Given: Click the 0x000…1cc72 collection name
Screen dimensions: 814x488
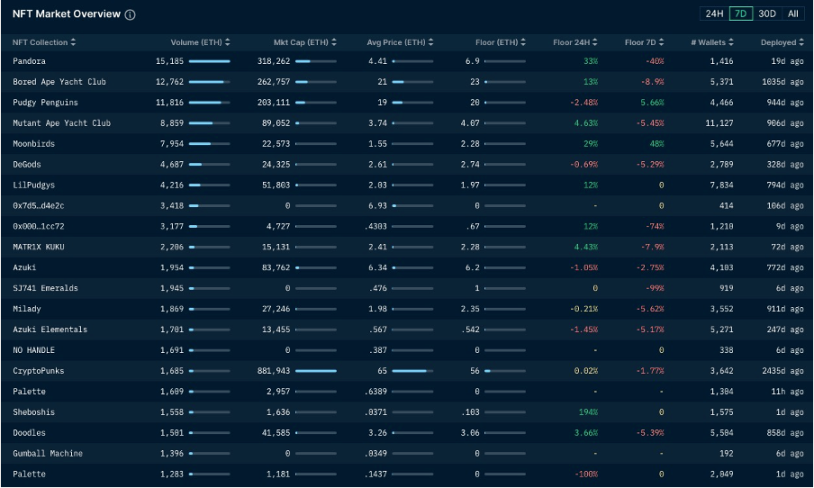Looking at the screenshot, I should click(x=38, y=227).
